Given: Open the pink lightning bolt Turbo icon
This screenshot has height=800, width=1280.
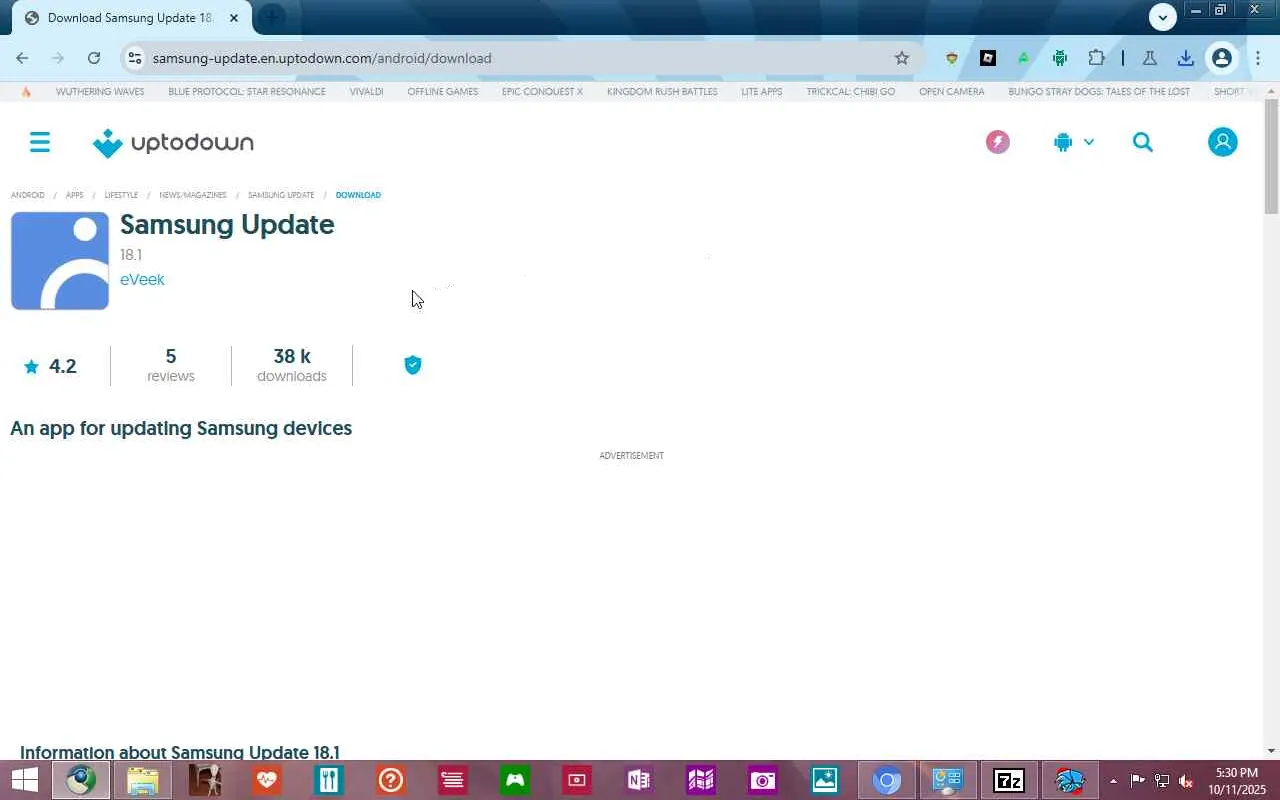Looking at the screenshot, I should [997, 142].
